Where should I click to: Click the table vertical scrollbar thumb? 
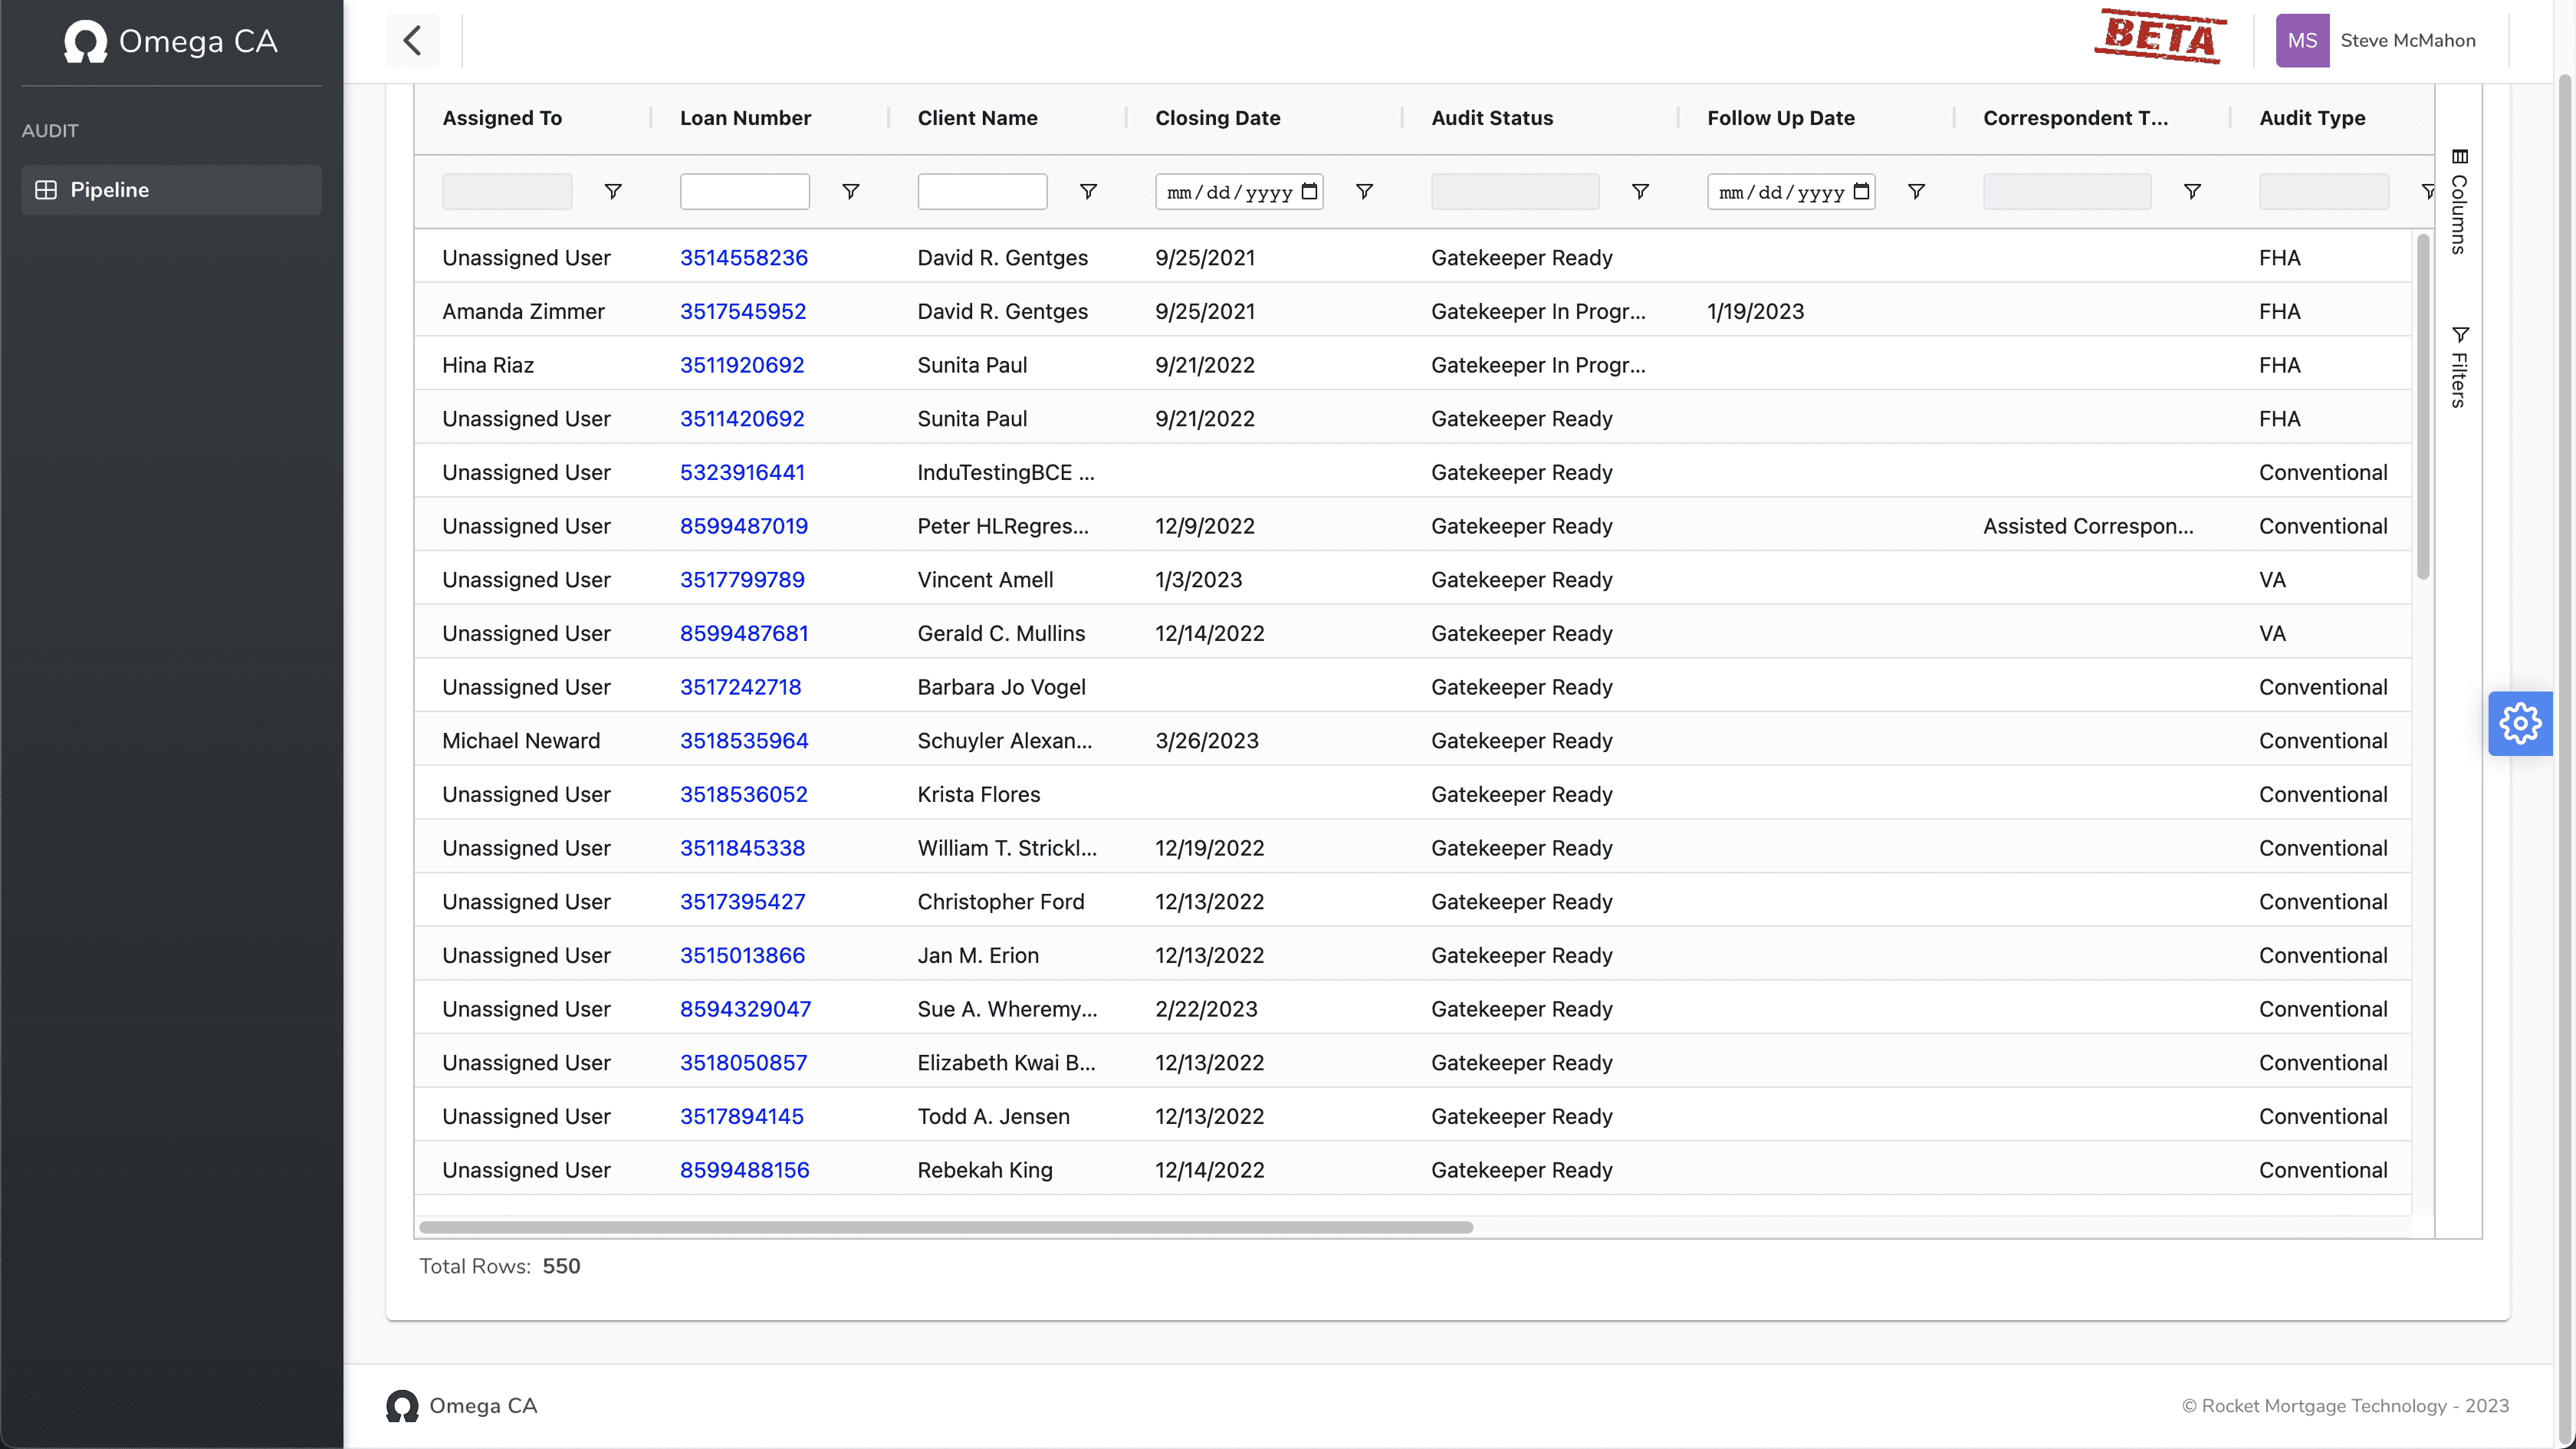pyautogui.click(x=2422, y=406)
